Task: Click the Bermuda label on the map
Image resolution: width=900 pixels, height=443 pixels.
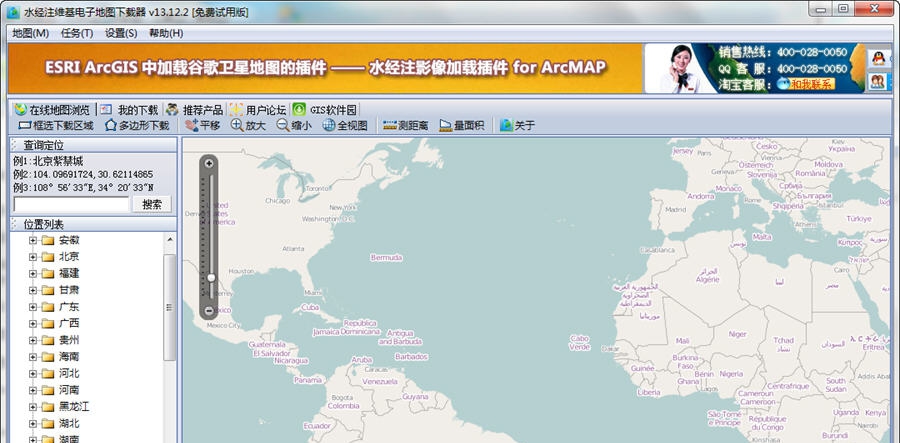Action: (x=386, y=258)
